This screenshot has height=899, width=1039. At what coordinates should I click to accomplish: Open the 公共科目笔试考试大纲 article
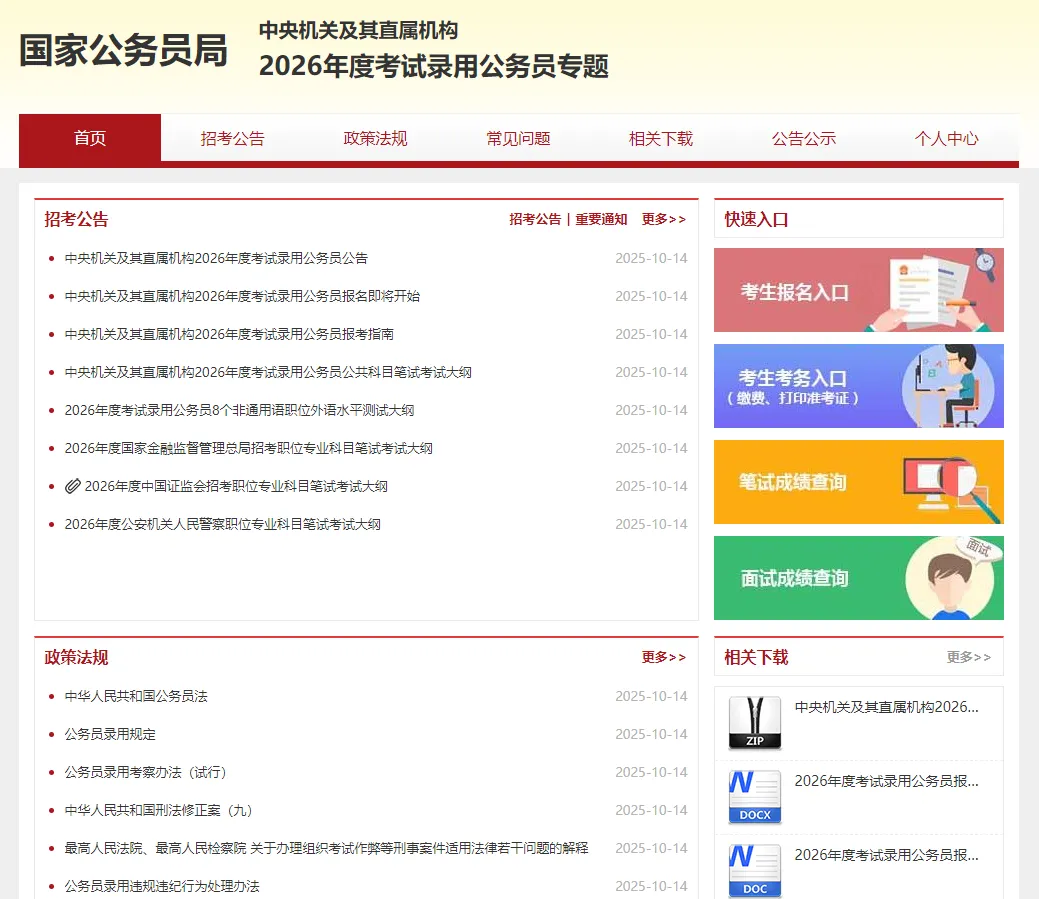(268, 372)
